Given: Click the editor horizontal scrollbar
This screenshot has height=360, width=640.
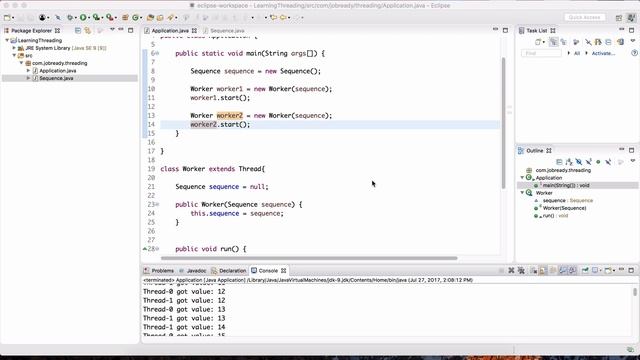Looking at the screenshot, I should pos(309,258).
